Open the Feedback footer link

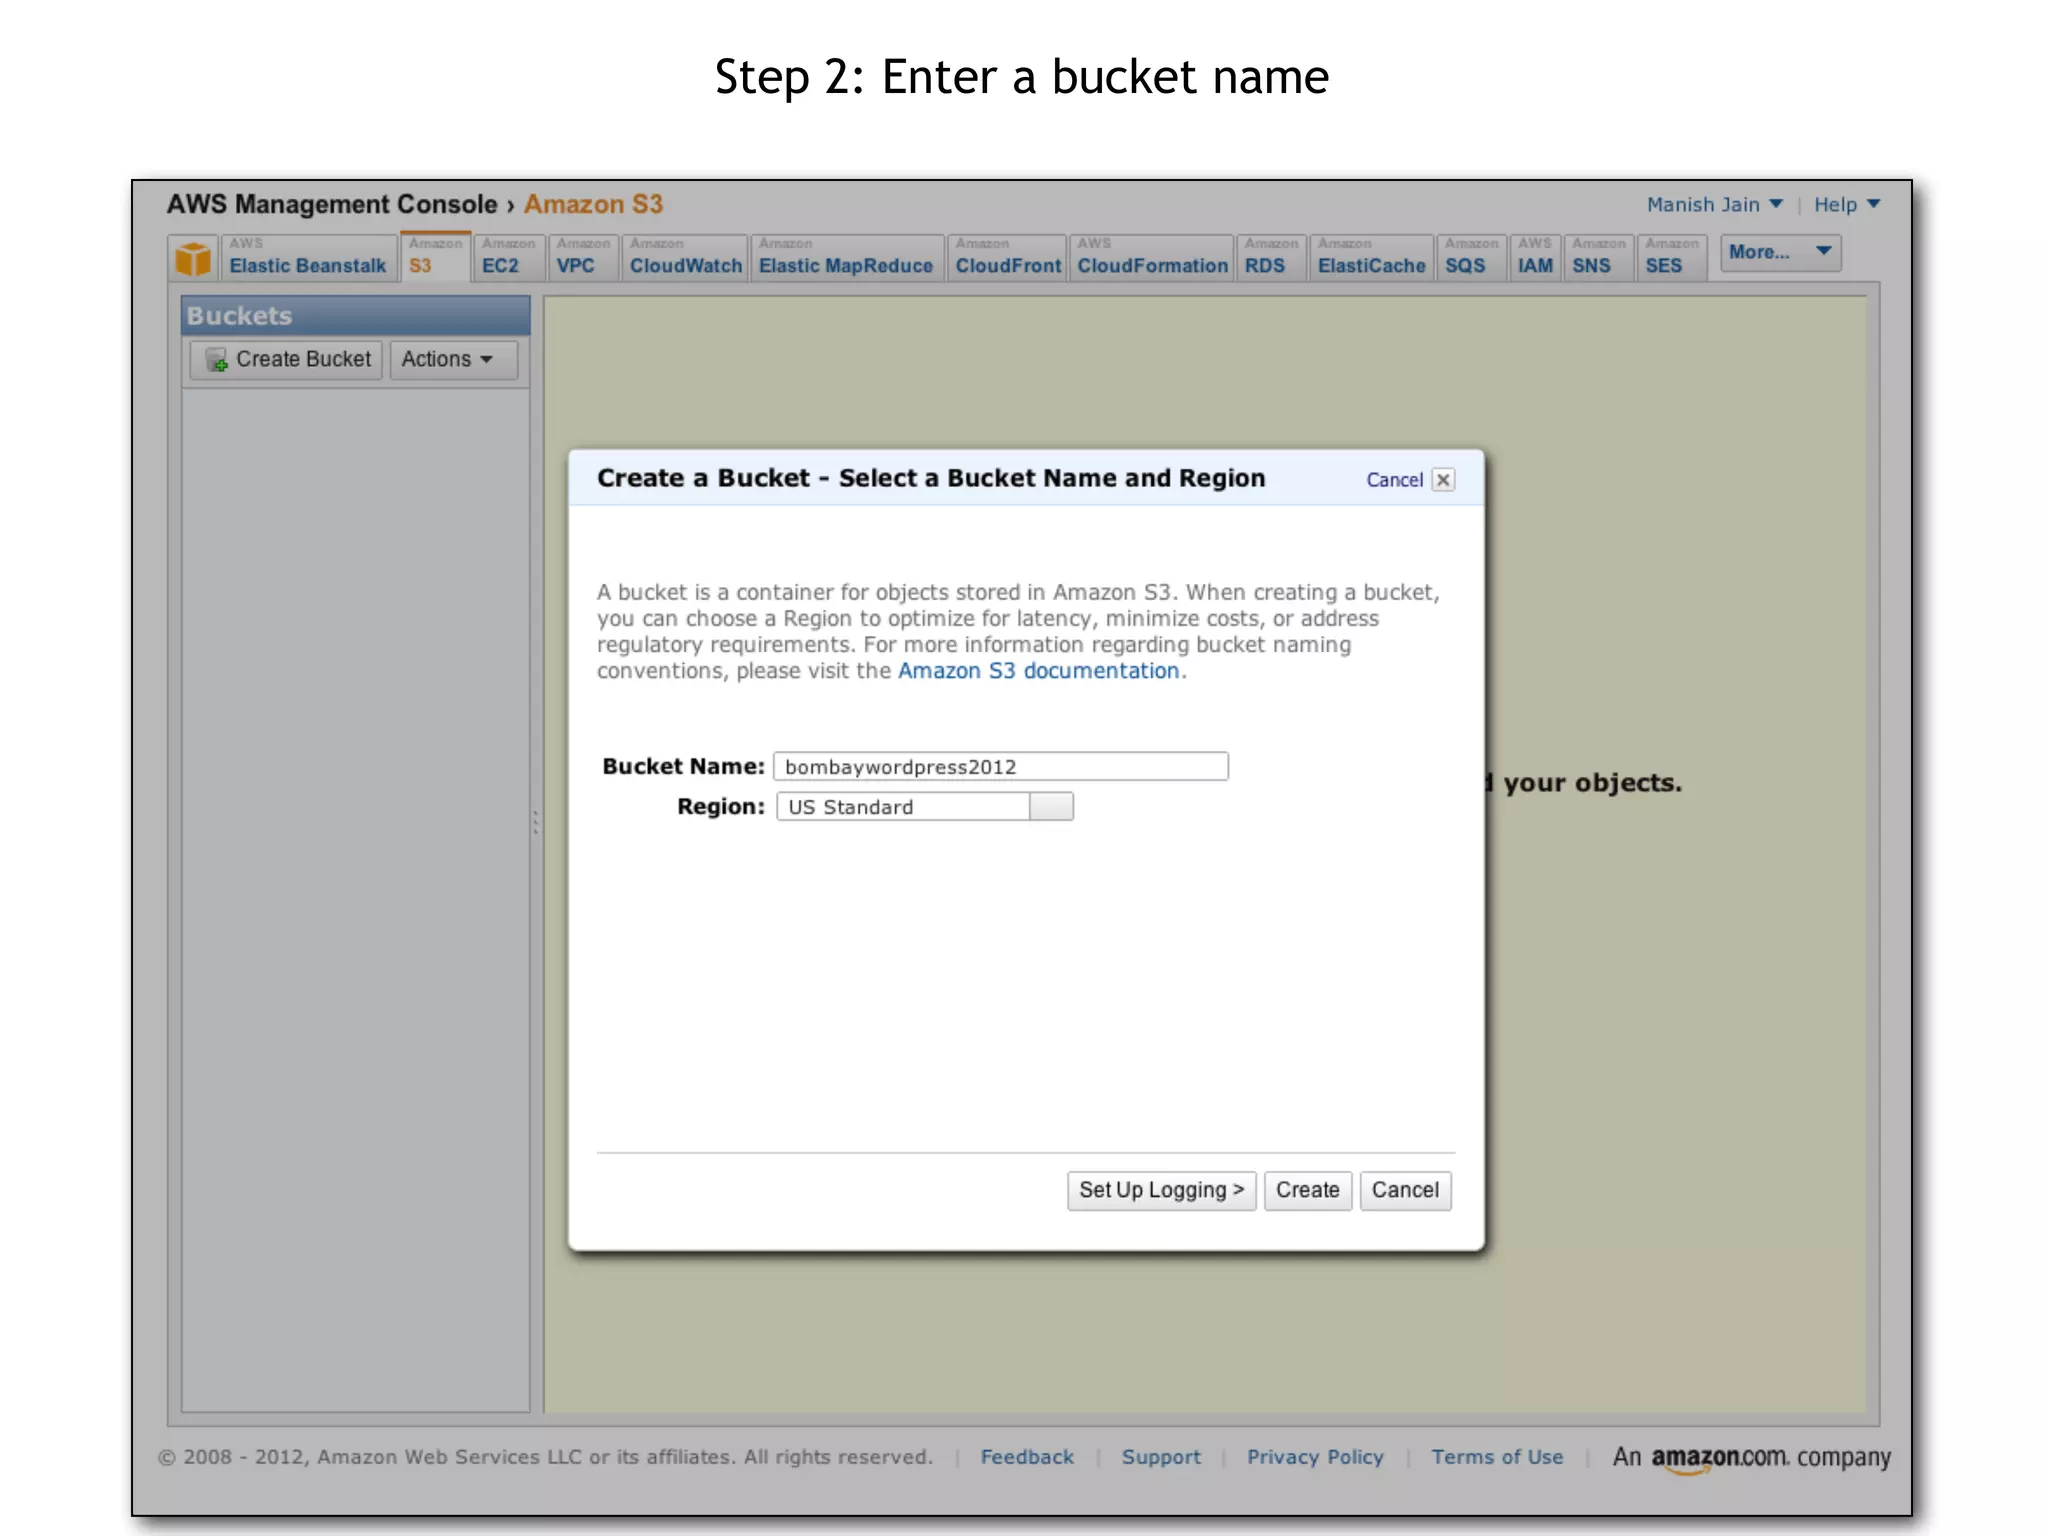1027,1457
